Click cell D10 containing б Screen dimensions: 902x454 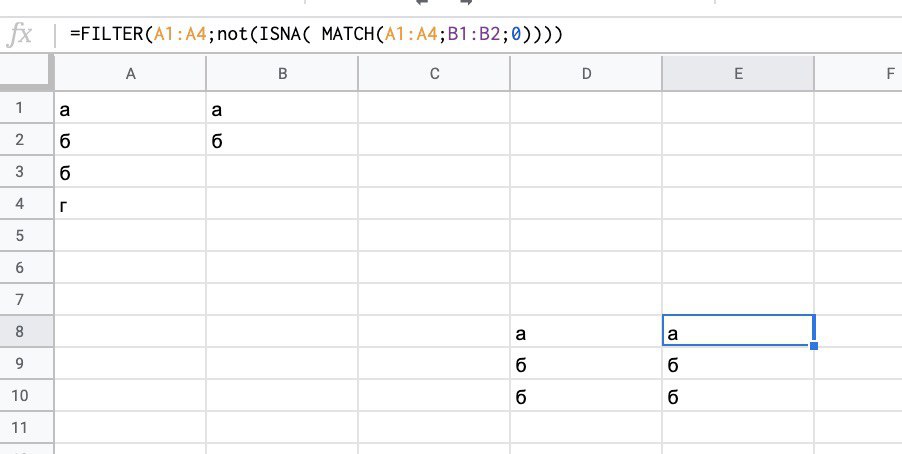[x=586, y=395]
